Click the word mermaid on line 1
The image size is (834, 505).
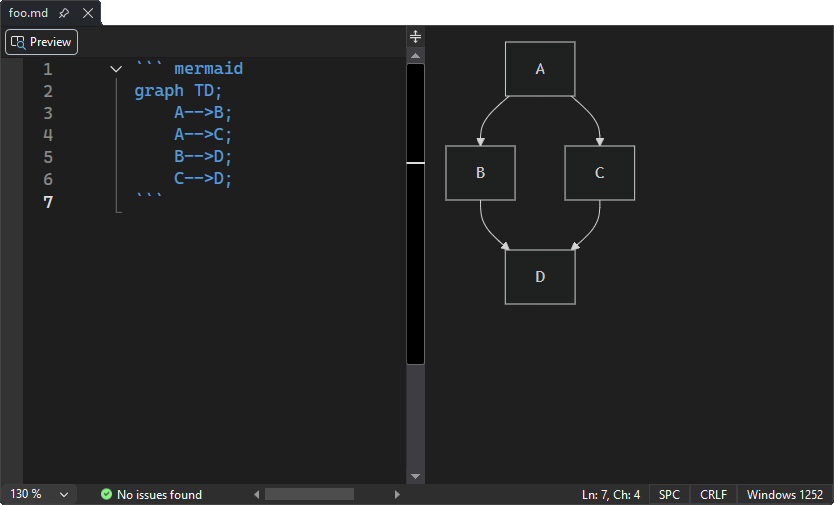208,69
